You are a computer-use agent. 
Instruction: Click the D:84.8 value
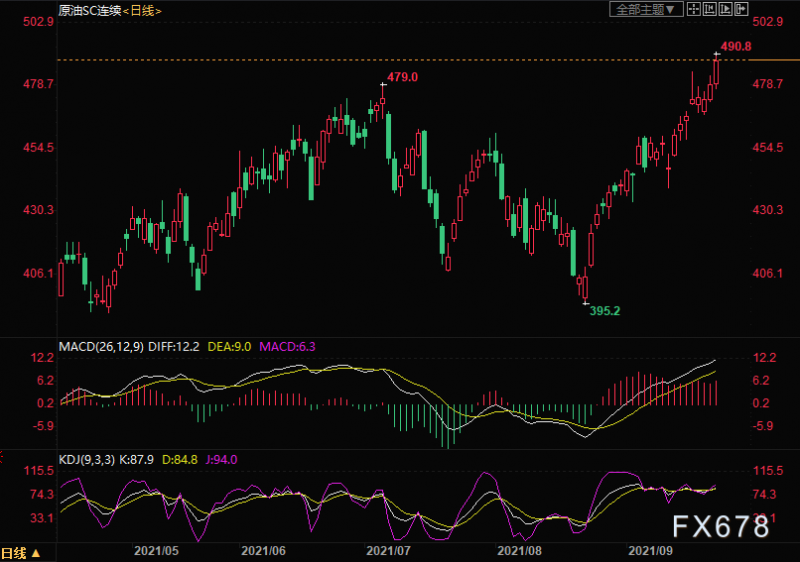tap(180, 459)
